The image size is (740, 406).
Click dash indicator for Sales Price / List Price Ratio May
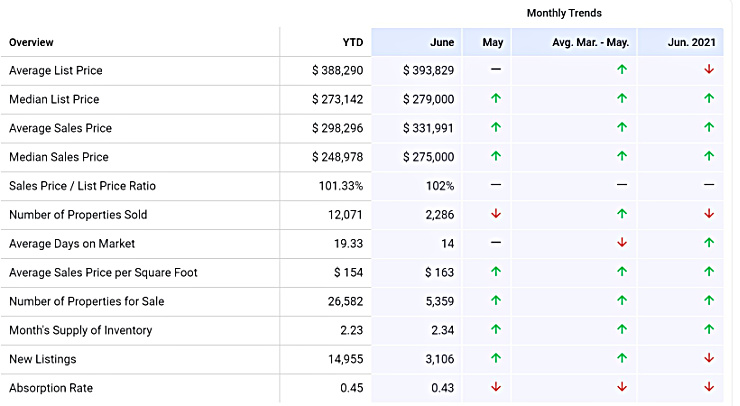pyautogui.click(x=495, y=185)
